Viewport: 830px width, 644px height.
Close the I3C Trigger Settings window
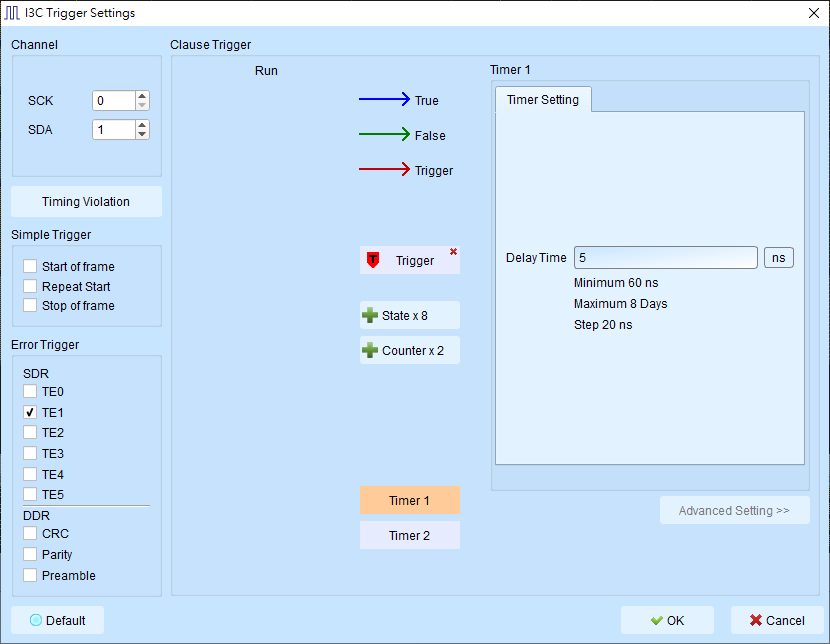pos(814,13)
